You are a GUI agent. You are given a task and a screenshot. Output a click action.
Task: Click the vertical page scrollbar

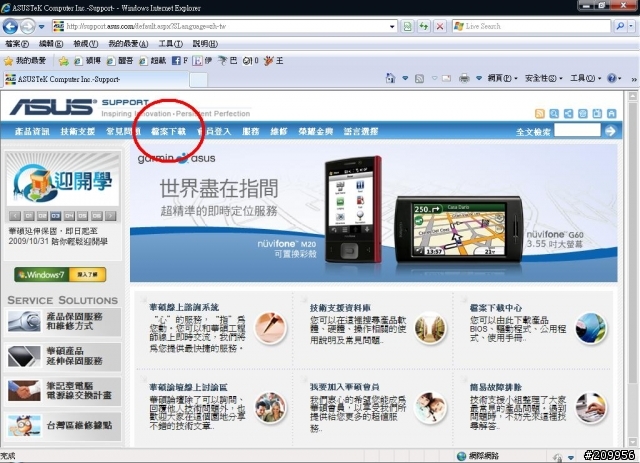coord(632,269)
